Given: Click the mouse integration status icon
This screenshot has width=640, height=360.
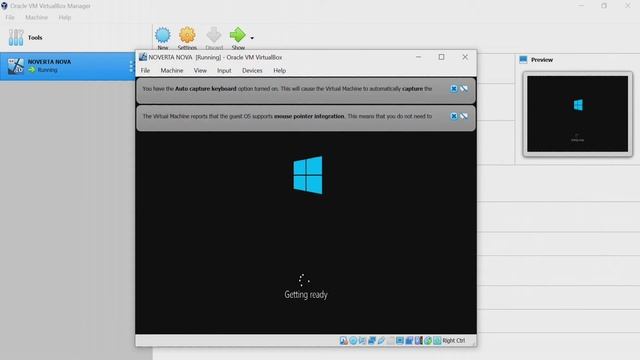Looking at the screenshot, I should click(428, 340).
